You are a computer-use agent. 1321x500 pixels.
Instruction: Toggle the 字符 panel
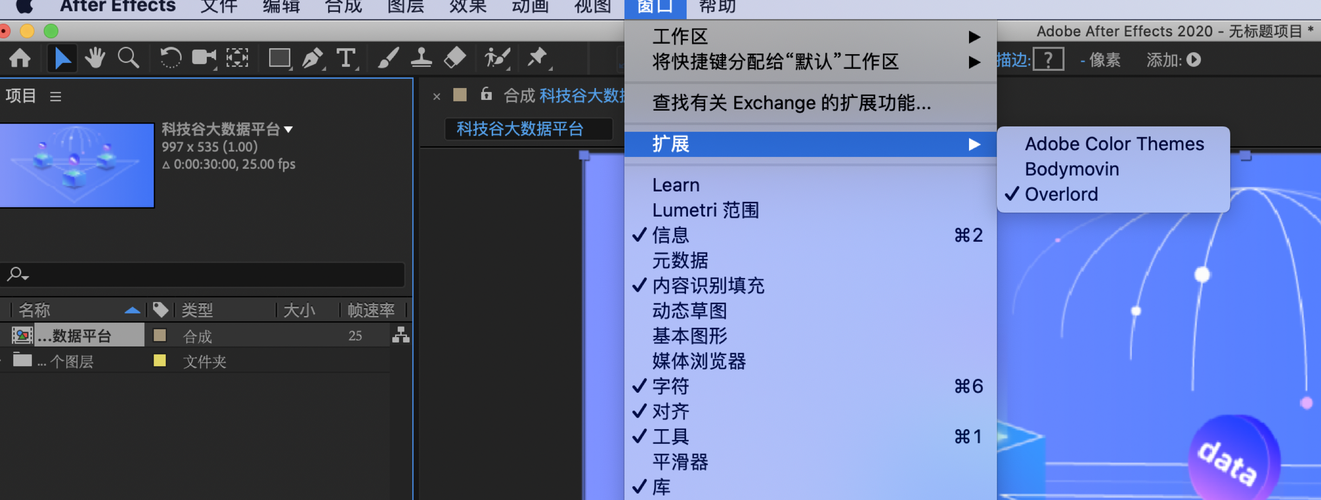[809, 386]
